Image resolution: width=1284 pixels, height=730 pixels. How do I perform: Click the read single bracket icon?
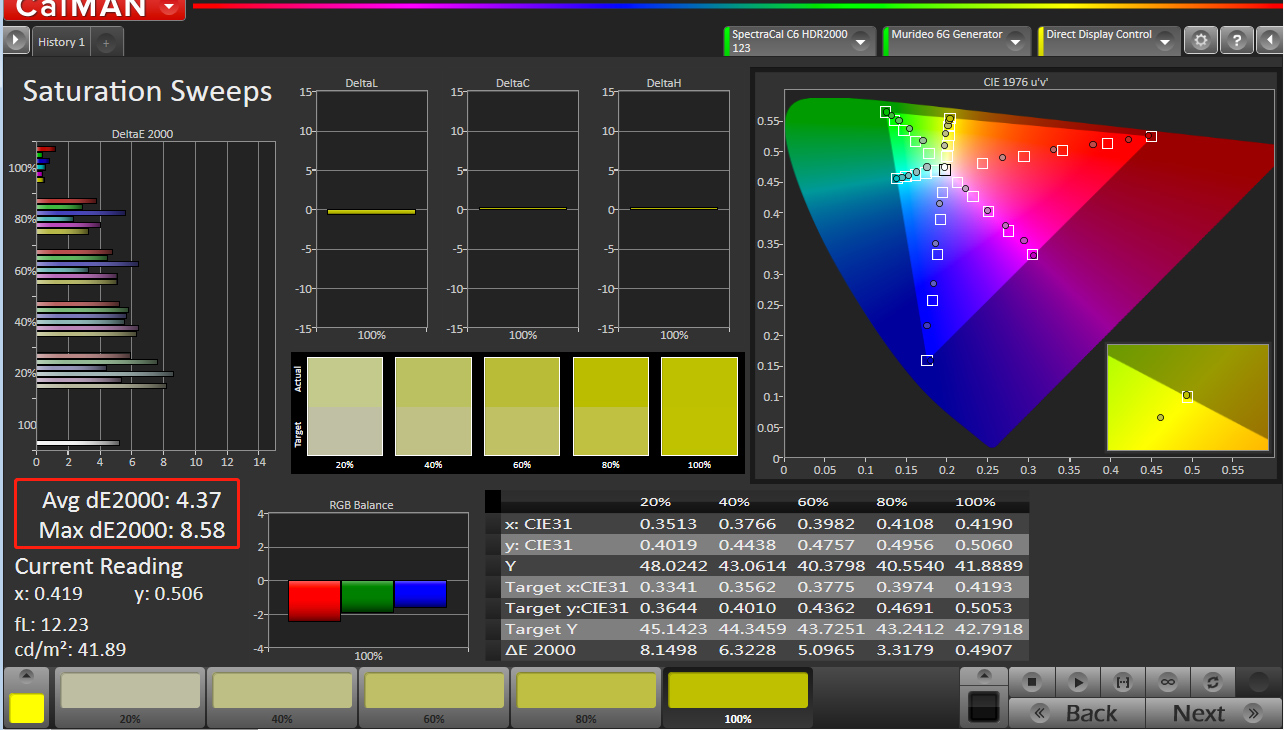pos(1122,682)
